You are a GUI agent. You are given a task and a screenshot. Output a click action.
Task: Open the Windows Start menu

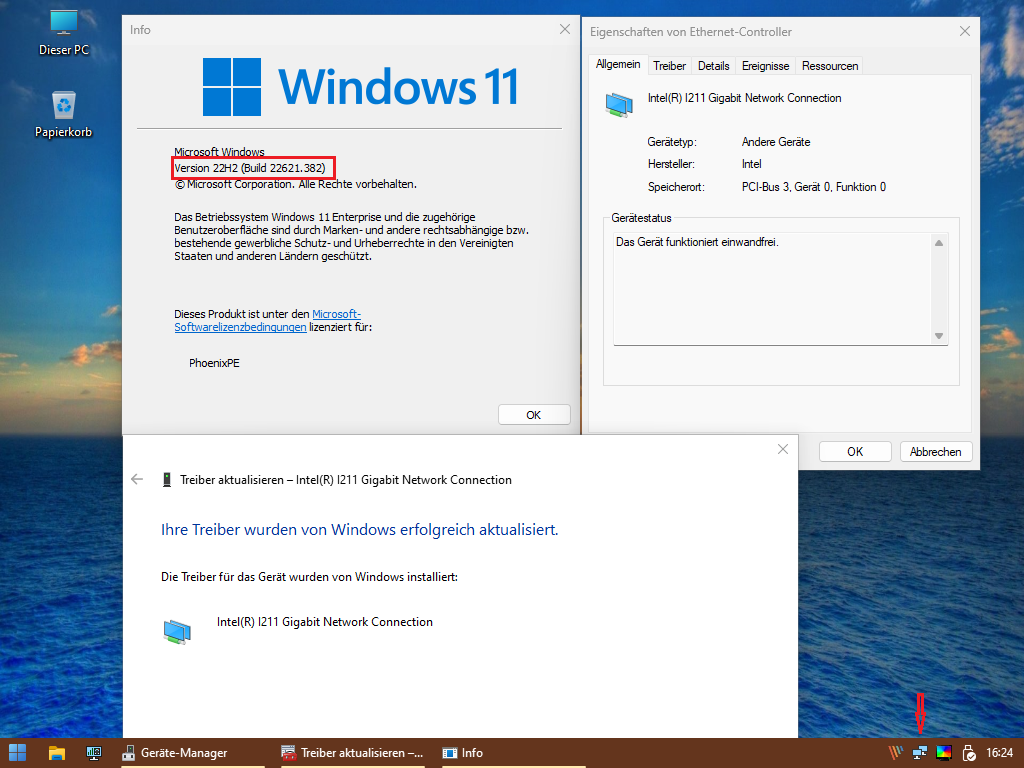click(x=17, y=753)
